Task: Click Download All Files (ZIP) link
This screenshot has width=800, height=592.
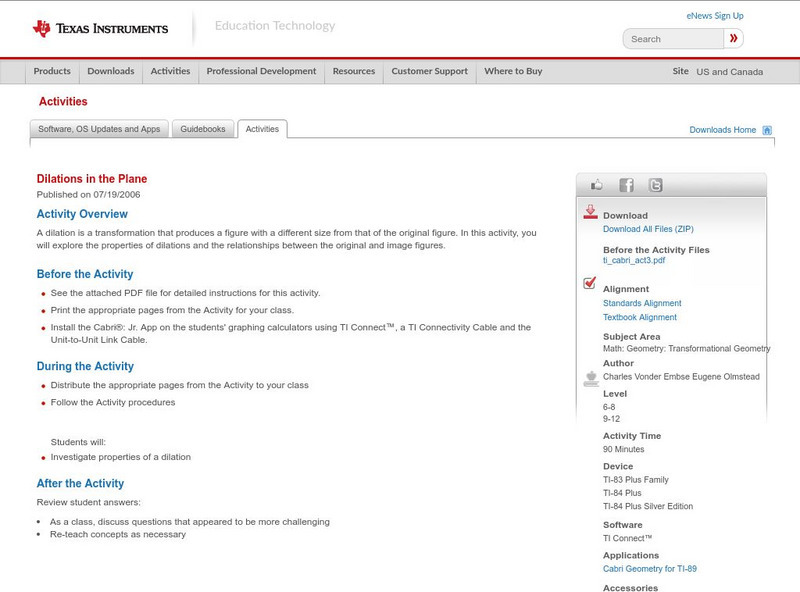Action: 648,229
